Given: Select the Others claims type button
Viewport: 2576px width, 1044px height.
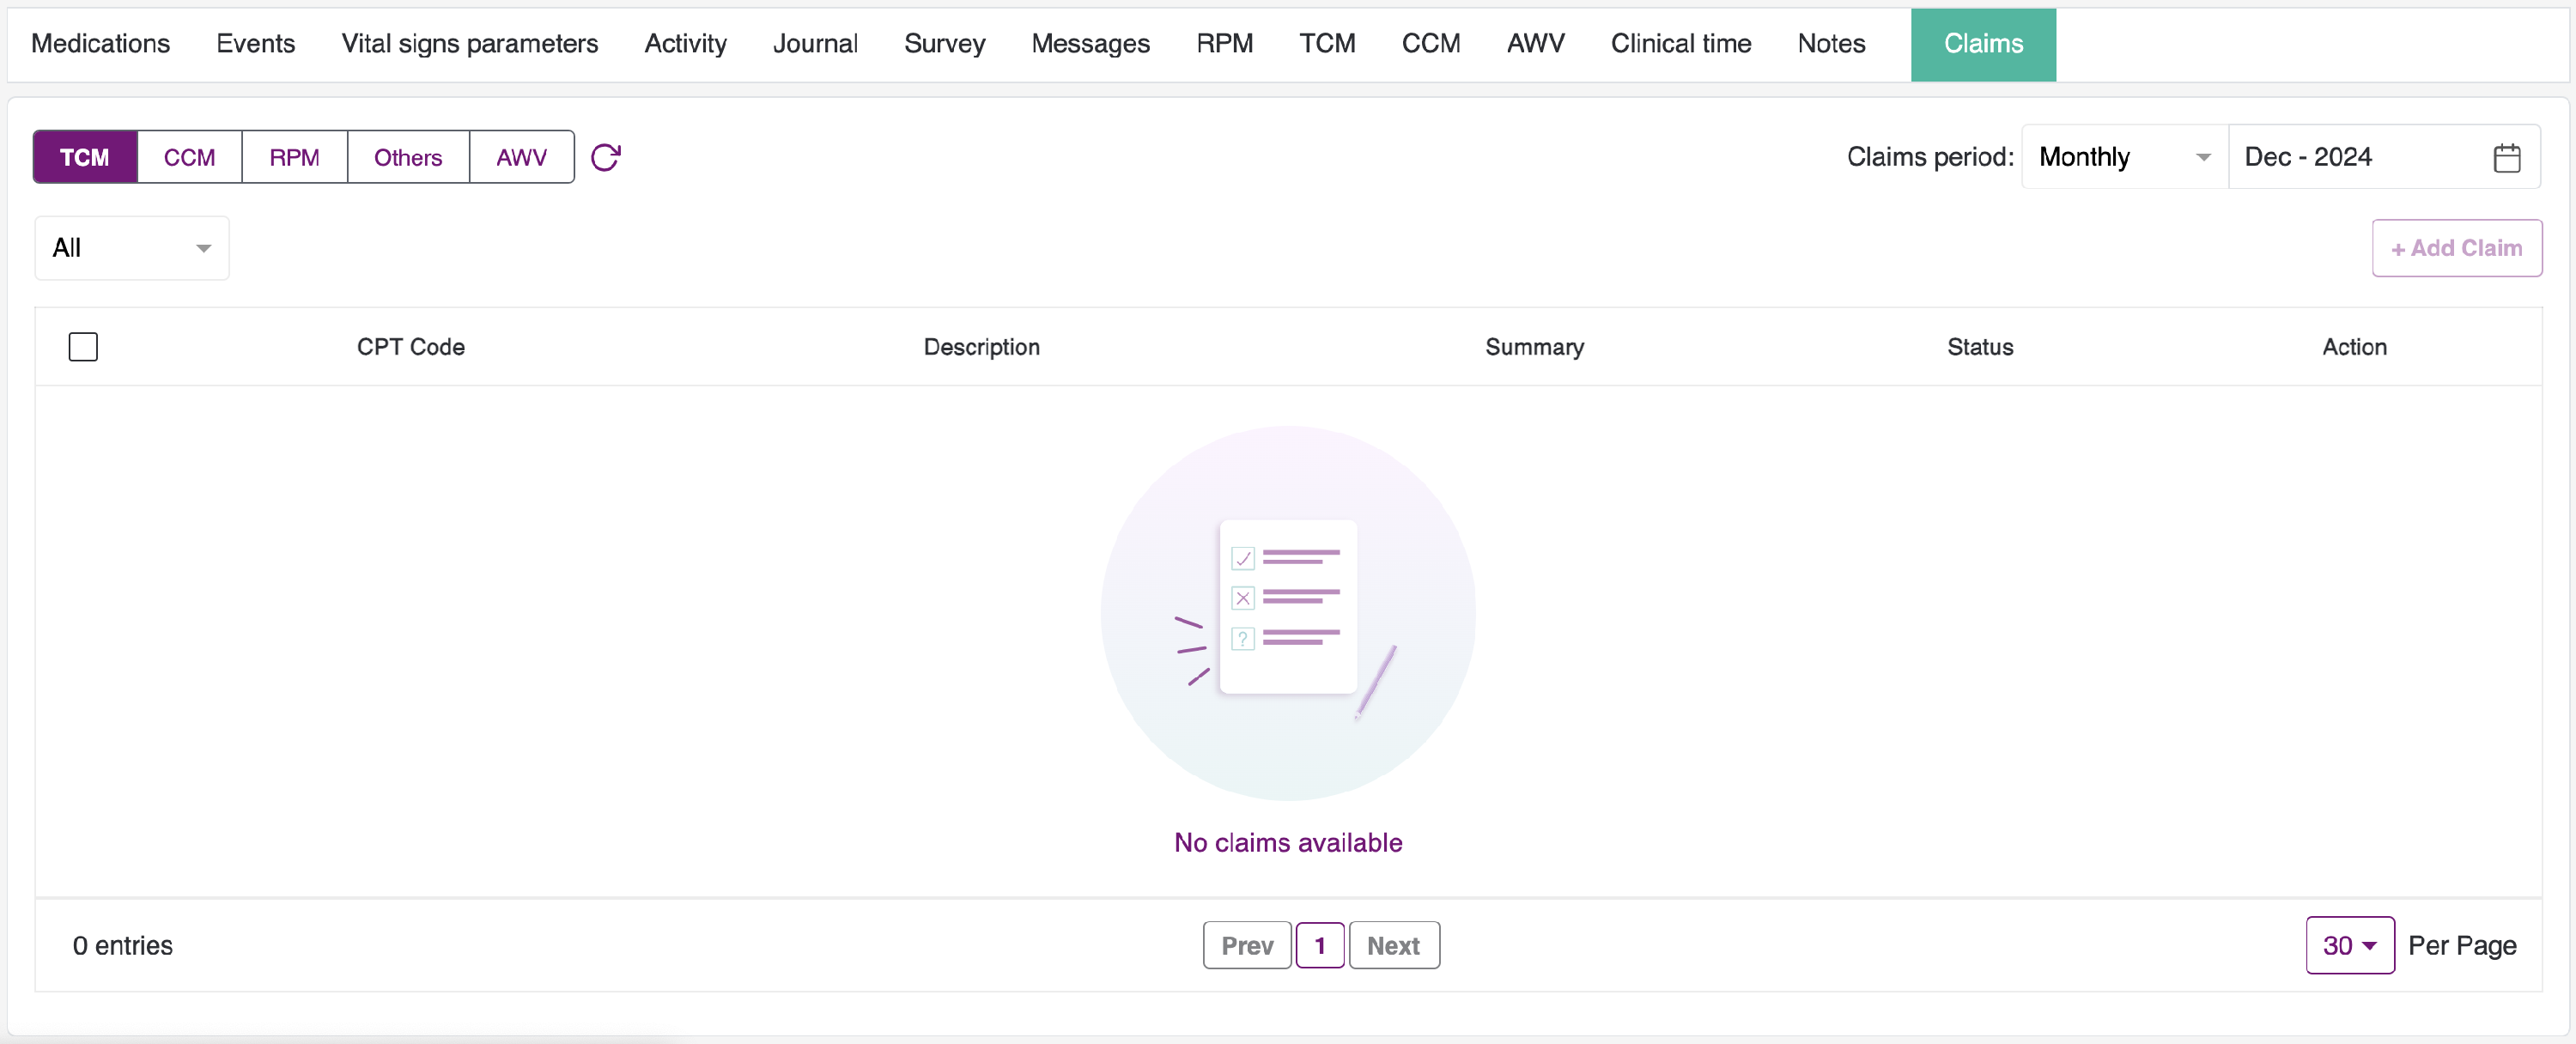Looking at the screenshot, I should click(408, 157).
